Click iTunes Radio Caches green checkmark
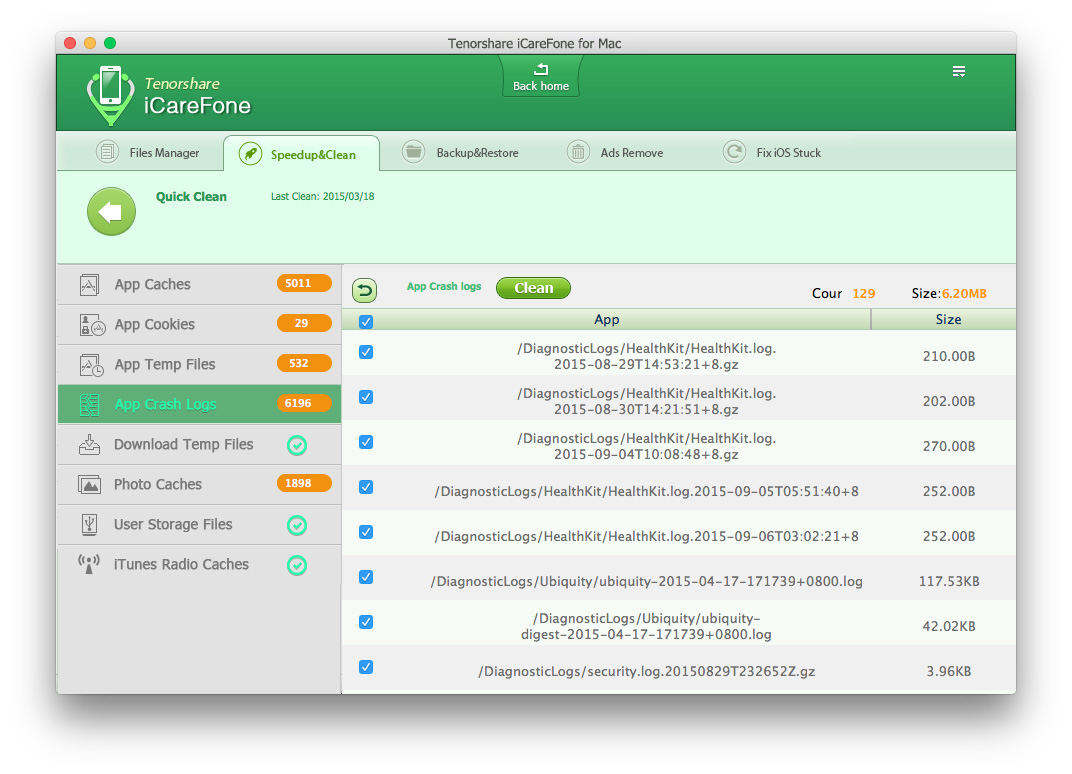1072x774 pixels. (x=297, y=565)
